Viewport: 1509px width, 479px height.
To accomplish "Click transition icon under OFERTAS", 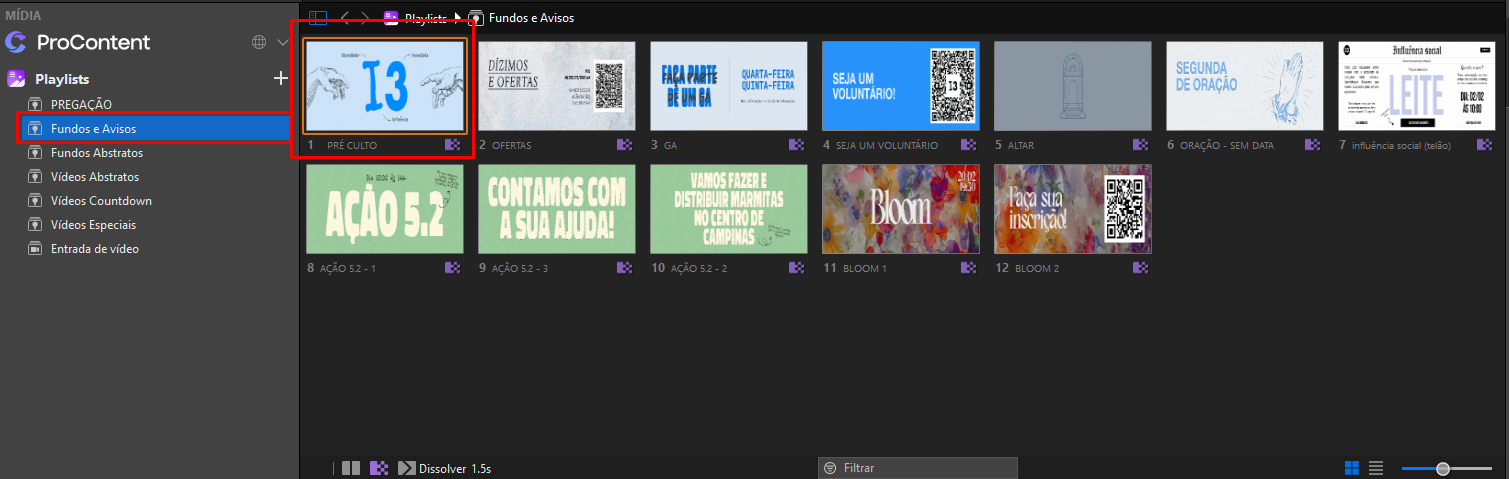I will (625, 145).
